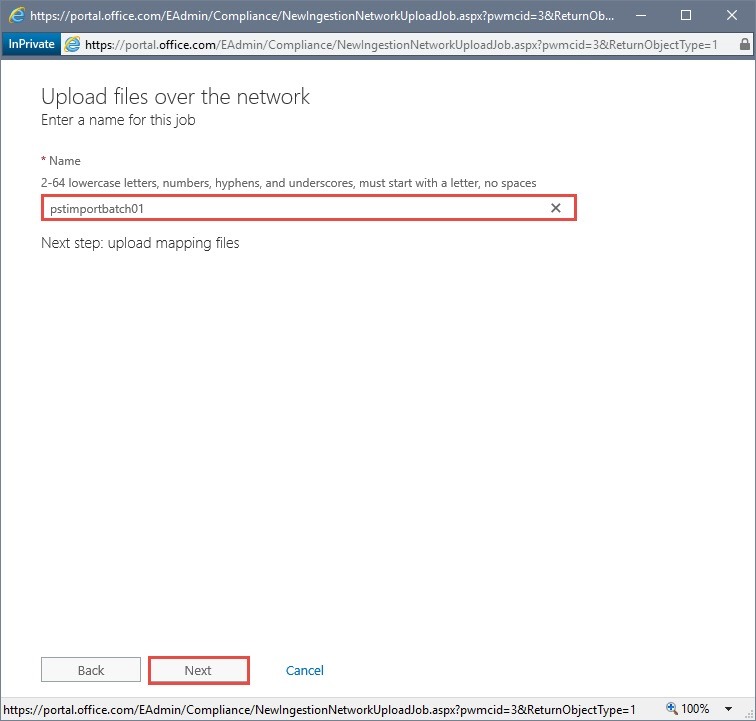Click the Internet Explorer page icon in address bar
The image size is (756, 721).
(72, 44)
